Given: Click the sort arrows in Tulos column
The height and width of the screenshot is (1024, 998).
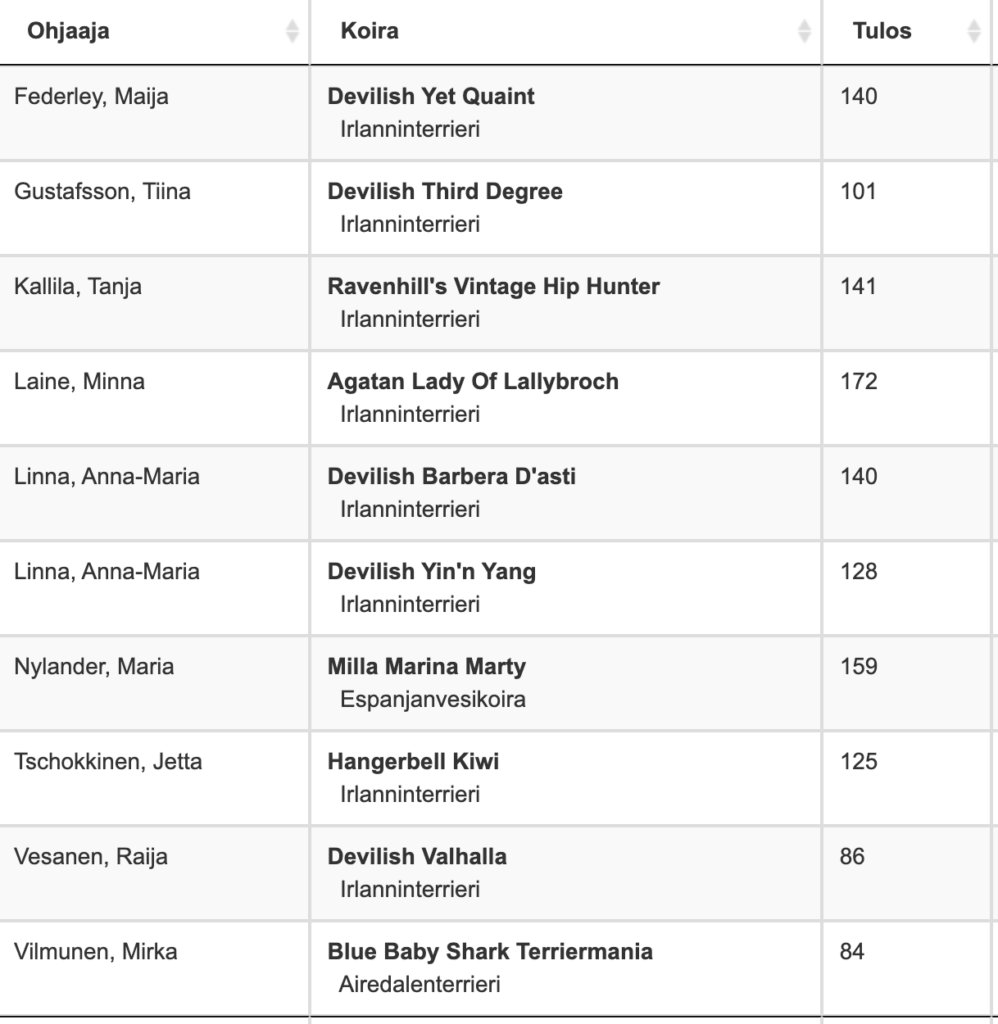Looking at the screenshot, I should (974, 32).
